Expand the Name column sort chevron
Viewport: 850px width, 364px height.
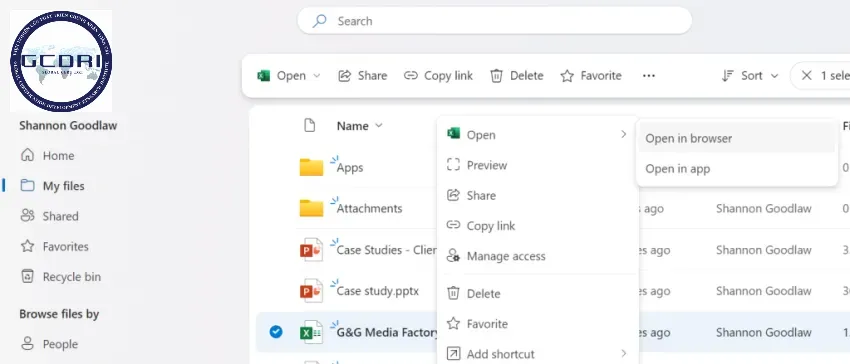(x=379, y=126)
